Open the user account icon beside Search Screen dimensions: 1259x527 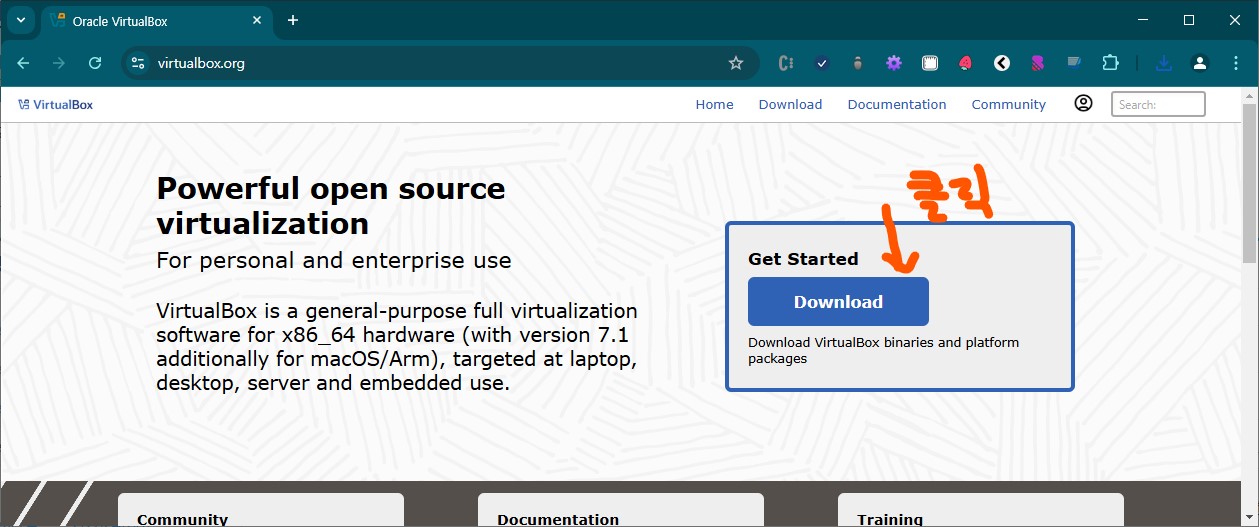(1083, 103)
